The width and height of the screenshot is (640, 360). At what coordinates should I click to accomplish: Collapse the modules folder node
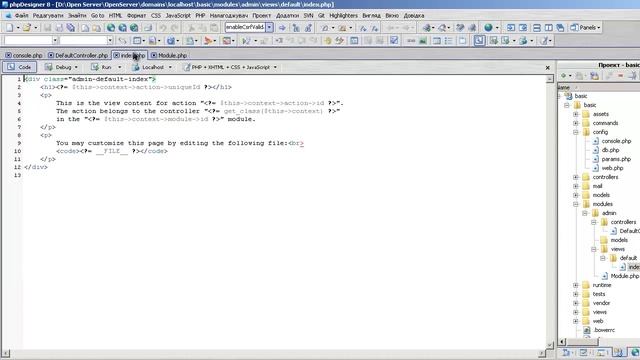(576, 204)
